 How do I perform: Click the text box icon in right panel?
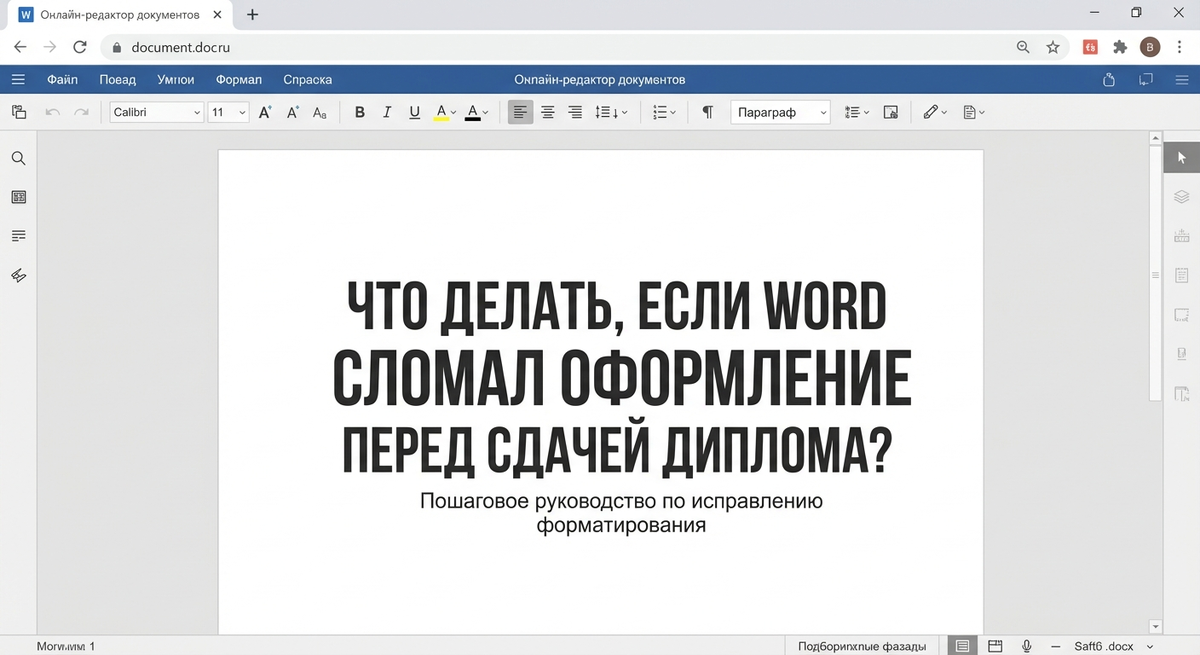tap(1181, 354)
